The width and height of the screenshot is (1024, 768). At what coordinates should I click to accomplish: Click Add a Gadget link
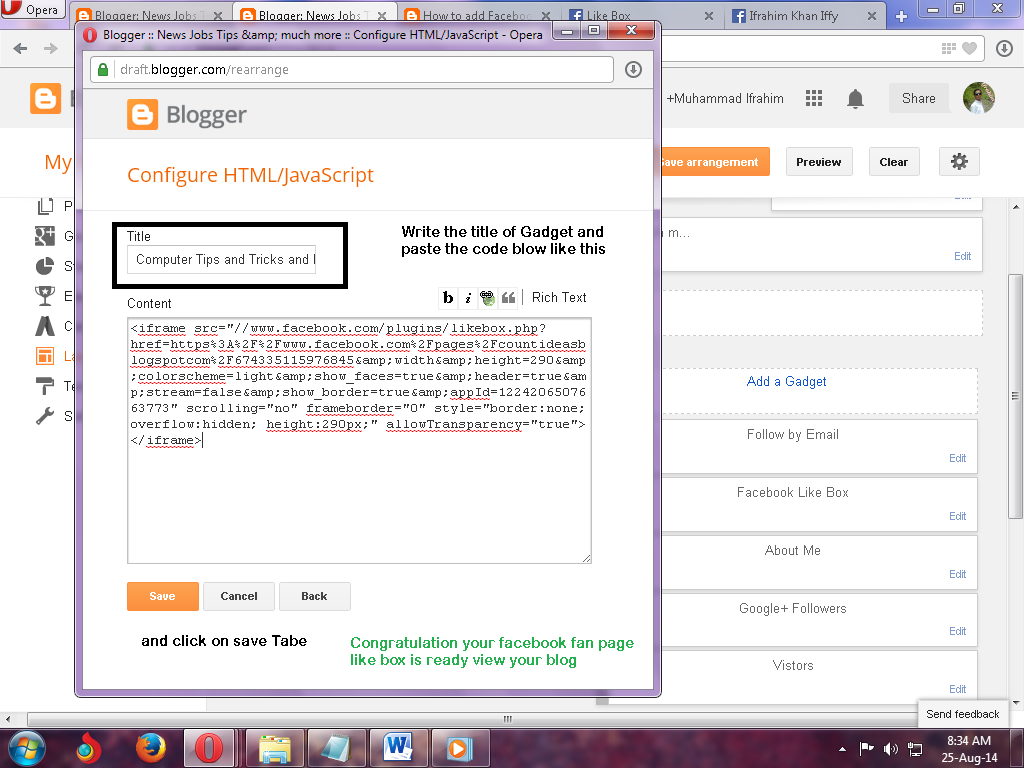click(x=786, y=381)
